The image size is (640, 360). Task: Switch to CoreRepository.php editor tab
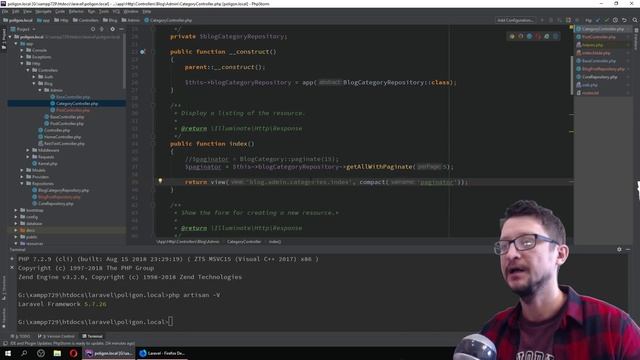(602, 77)
